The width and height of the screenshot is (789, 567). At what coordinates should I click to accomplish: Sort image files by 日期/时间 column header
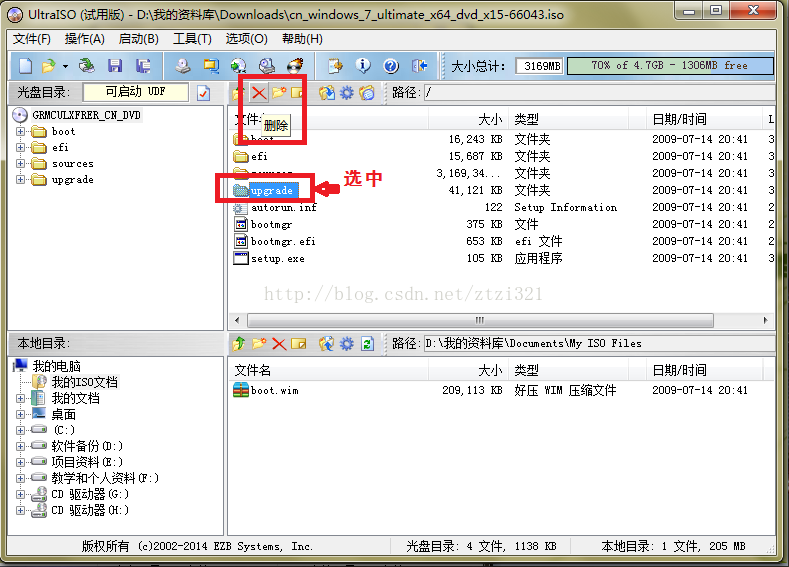click(704, 119)
